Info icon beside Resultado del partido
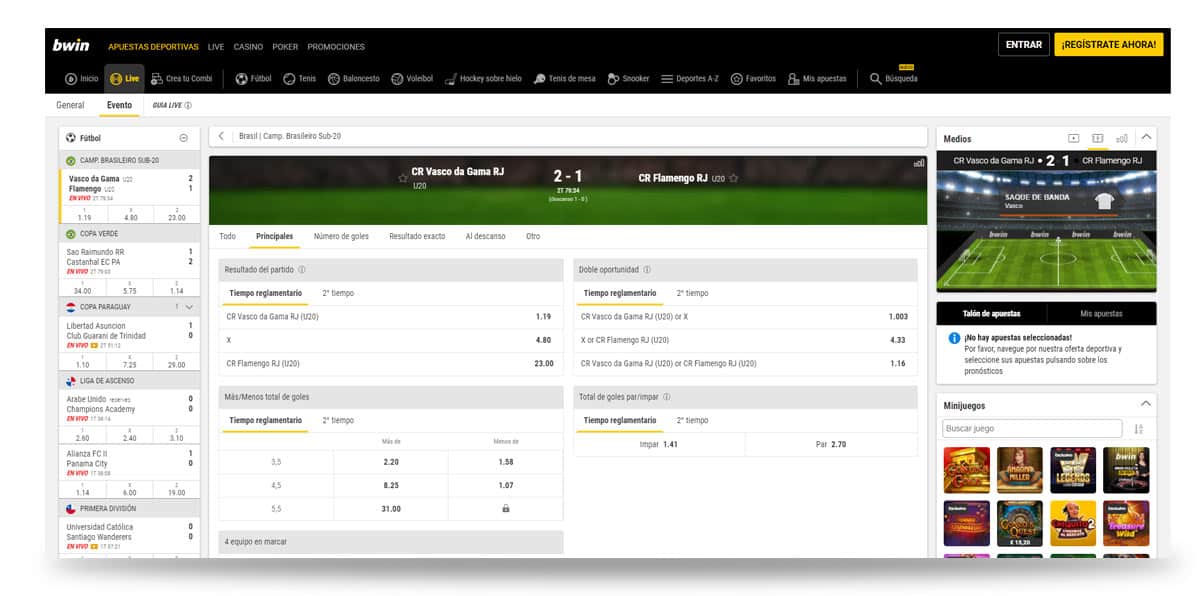This screenshot has width=1200, height=596. tap(302, 269)
